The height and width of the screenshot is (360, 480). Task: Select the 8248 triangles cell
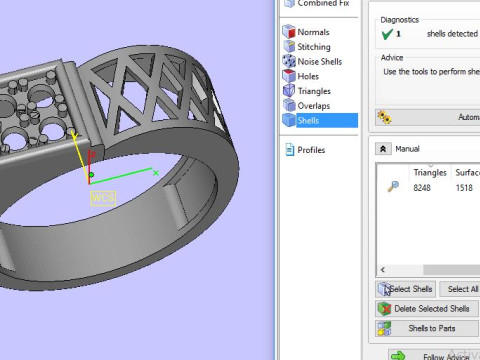click(422, 188)
